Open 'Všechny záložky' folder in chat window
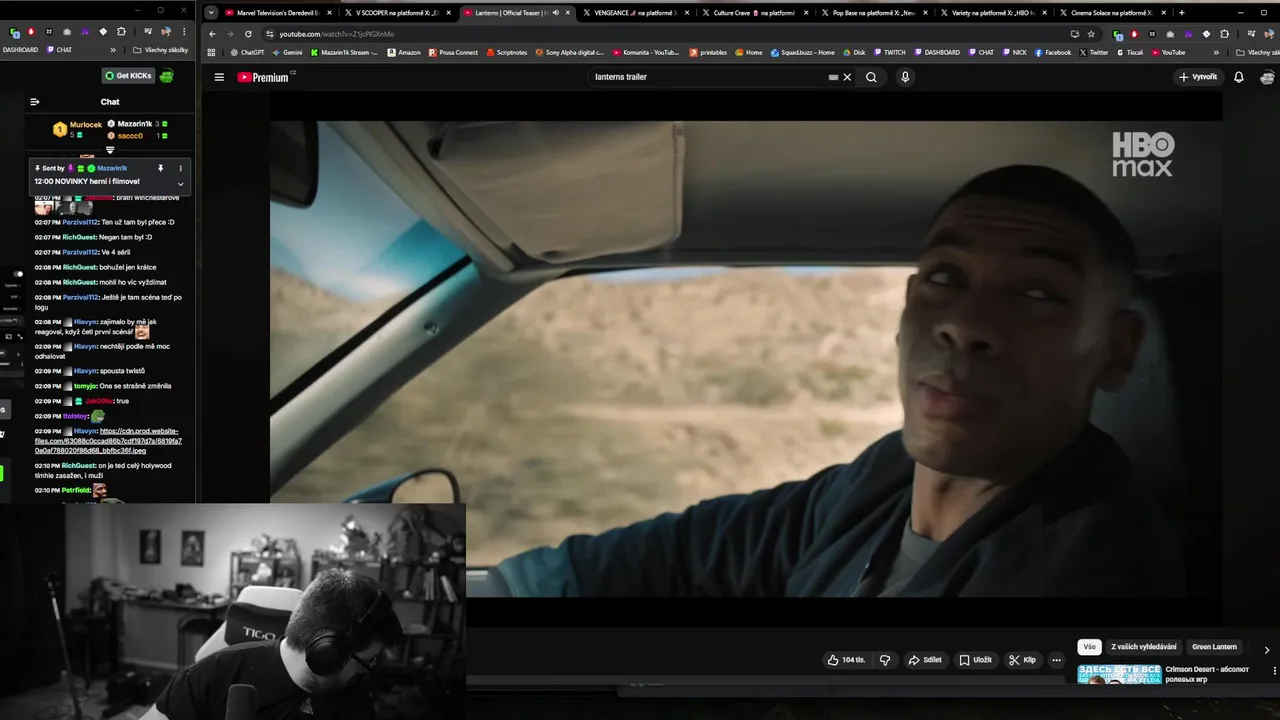The width and height of the screenshot is (1280, 720). click(x=160, y=50)
